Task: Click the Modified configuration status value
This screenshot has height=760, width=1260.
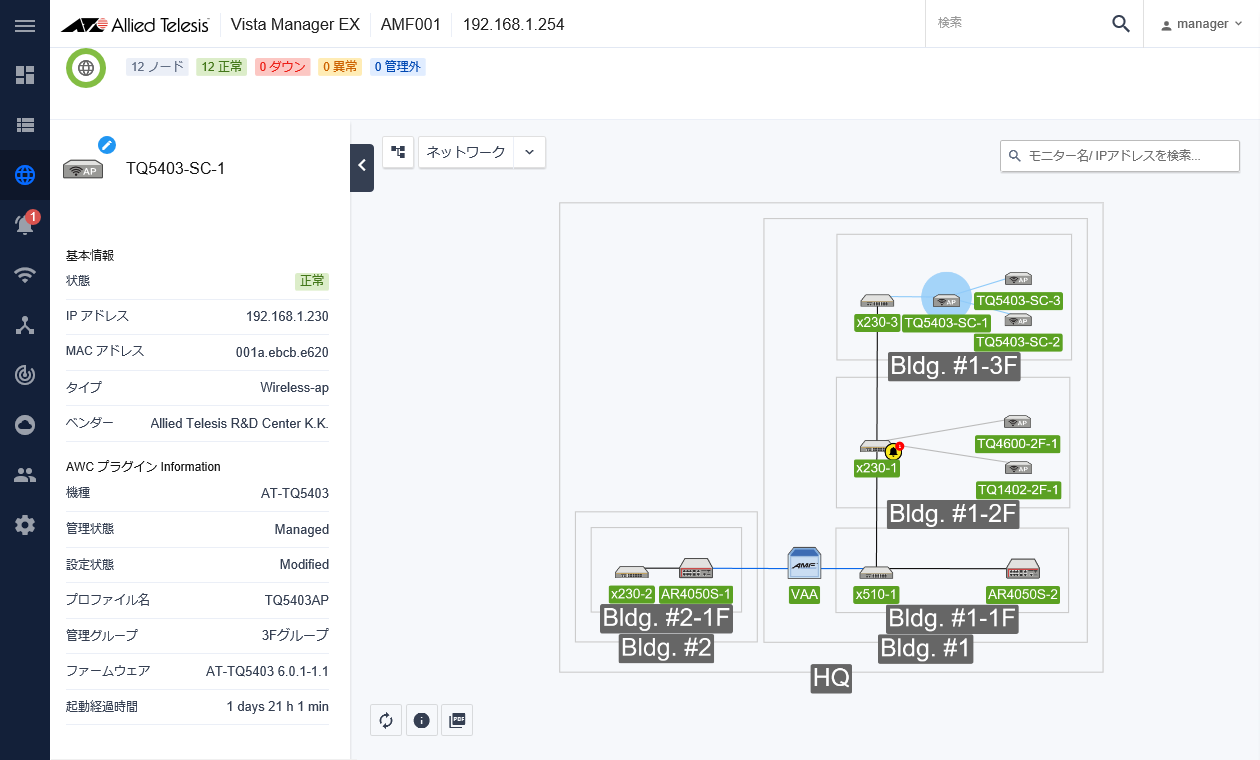Action: click(x=304, y=564)
